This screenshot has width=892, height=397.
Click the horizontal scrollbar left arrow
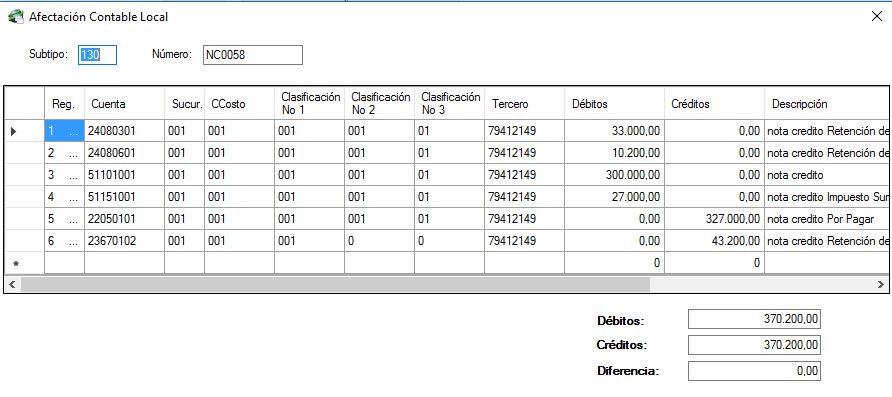tap(11, 283)
